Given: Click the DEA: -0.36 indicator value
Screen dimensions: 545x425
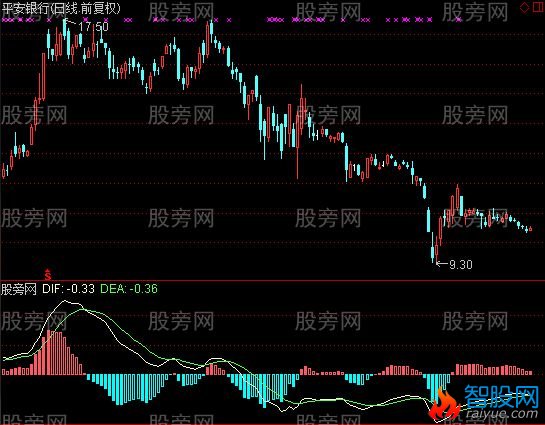Looking at the screenshot, I should pos(129,289).
